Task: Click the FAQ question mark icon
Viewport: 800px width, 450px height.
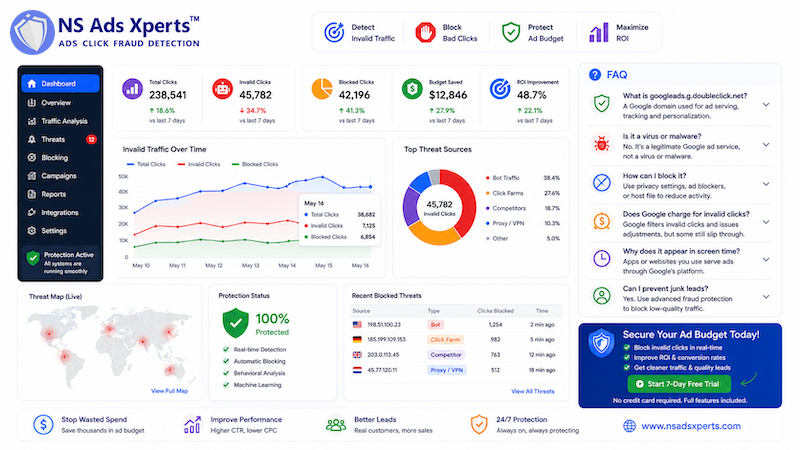Action: 595,75
